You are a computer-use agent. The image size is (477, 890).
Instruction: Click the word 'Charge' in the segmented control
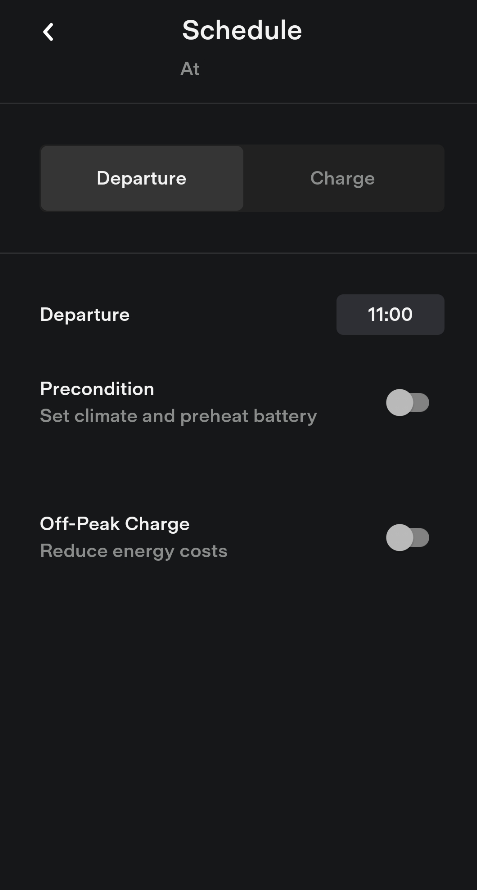click(342, 178)
